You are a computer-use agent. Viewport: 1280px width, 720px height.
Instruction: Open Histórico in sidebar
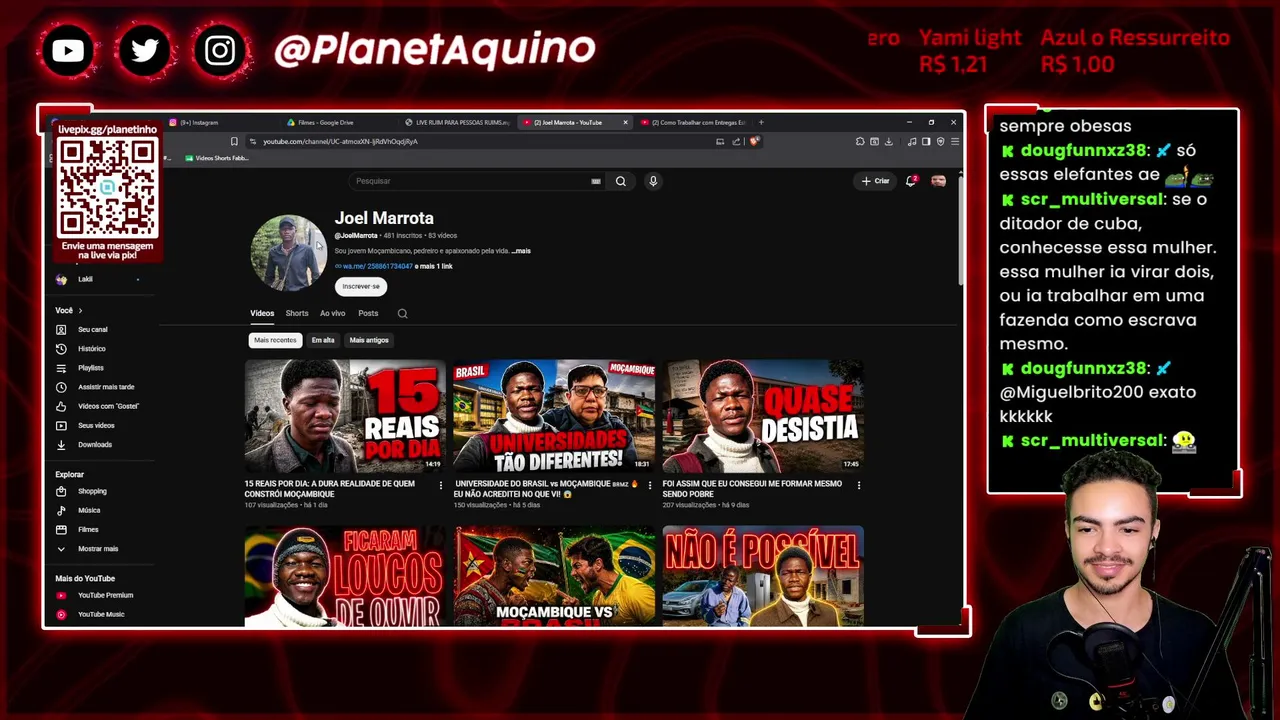[x=92, y=349]
